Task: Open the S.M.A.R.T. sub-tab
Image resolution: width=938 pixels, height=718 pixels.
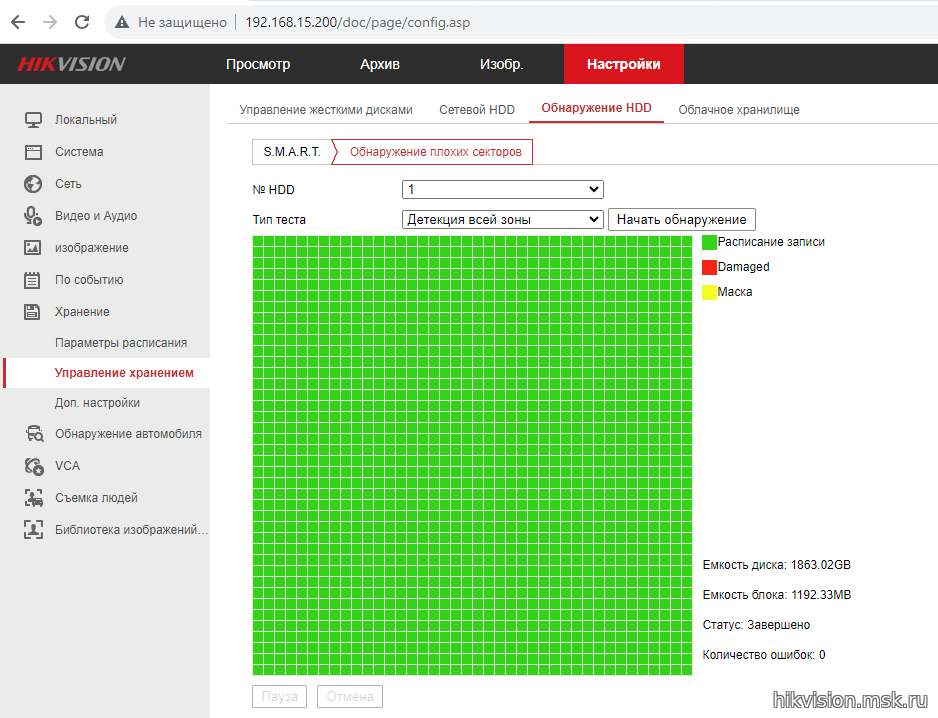Action: coord(292,152)
